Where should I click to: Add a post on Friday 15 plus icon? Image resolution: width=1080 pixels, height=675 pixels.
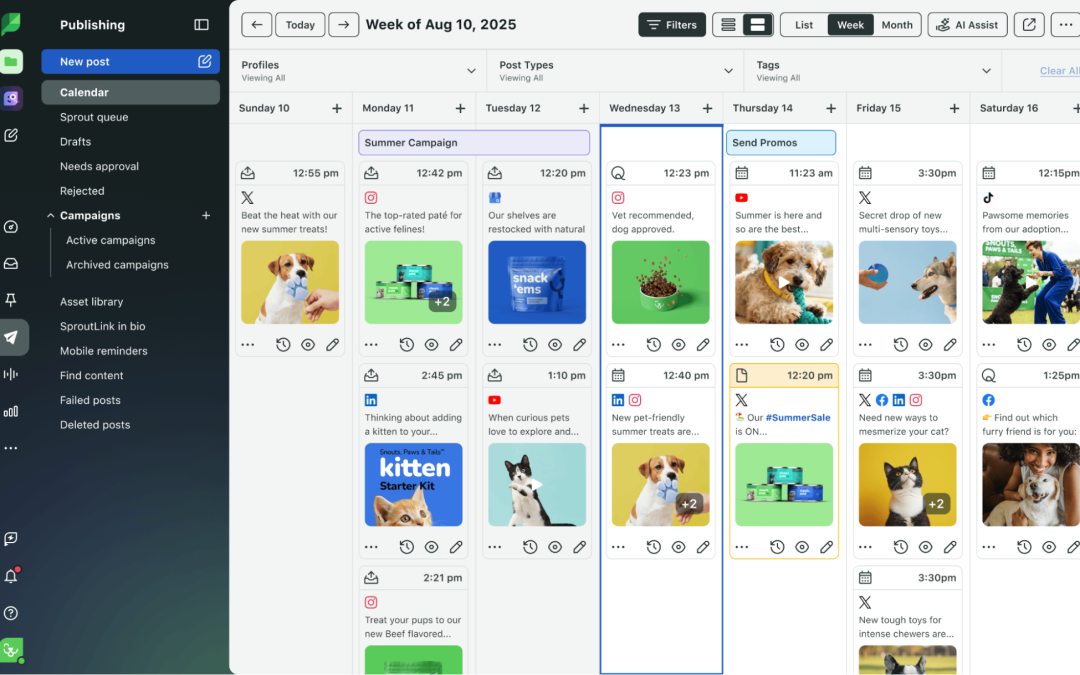point(955,108)
